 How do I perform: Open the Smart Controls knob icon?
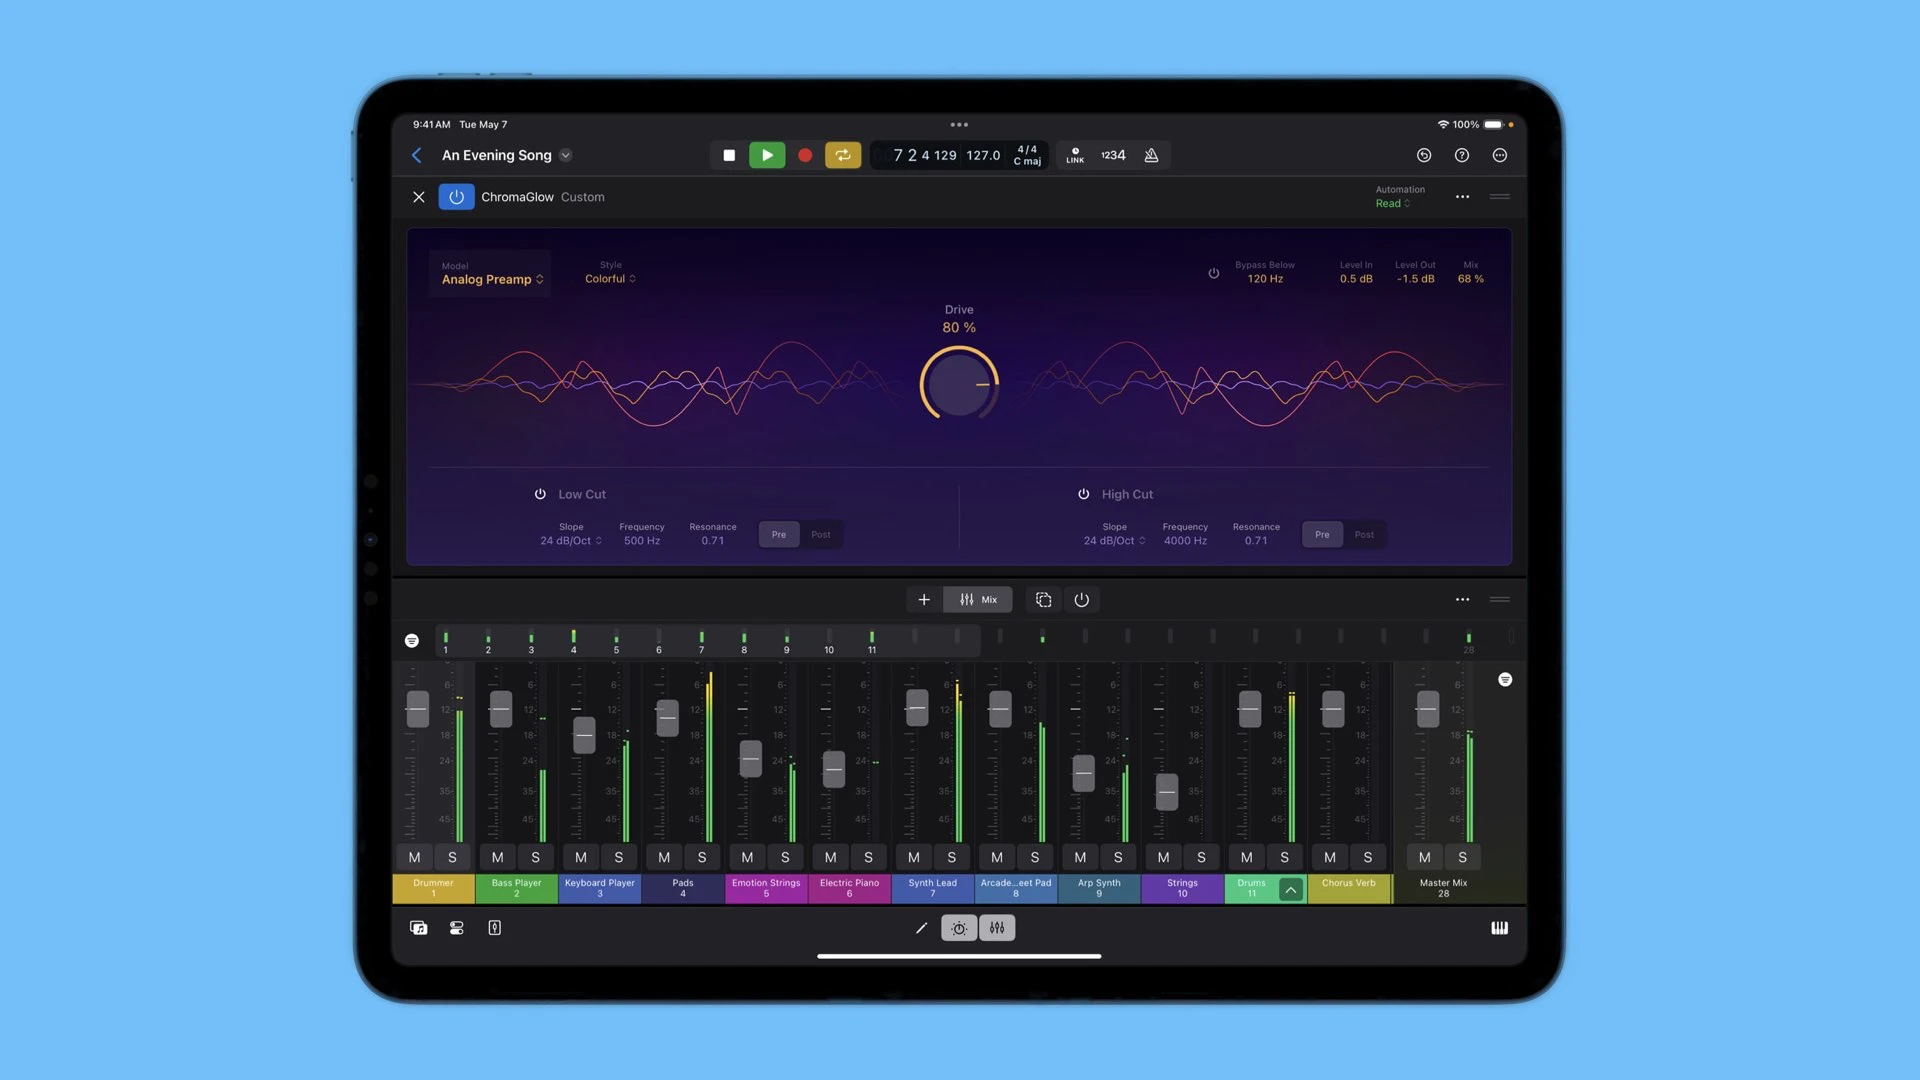958,928
